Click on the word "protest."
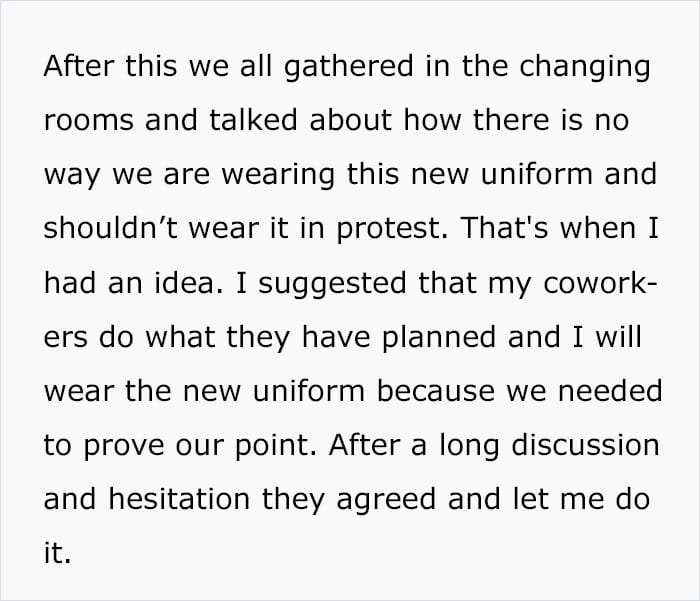The width and height of the screenshot is (700, 601). (x=392, y=230)
